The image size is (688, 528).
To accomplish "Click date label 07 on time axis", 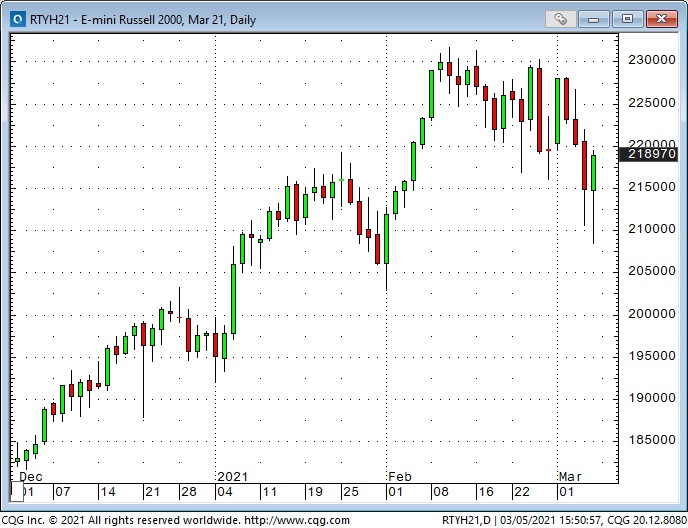I will (63, 492).
